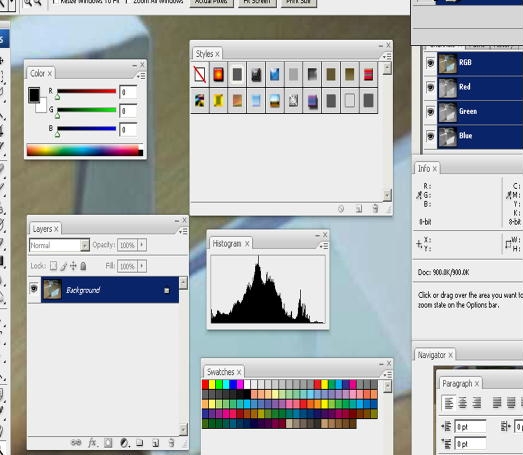Select center text alignment in Paragraph panel
The width and height of the screenshot is (523, 455).
[463, 403]
